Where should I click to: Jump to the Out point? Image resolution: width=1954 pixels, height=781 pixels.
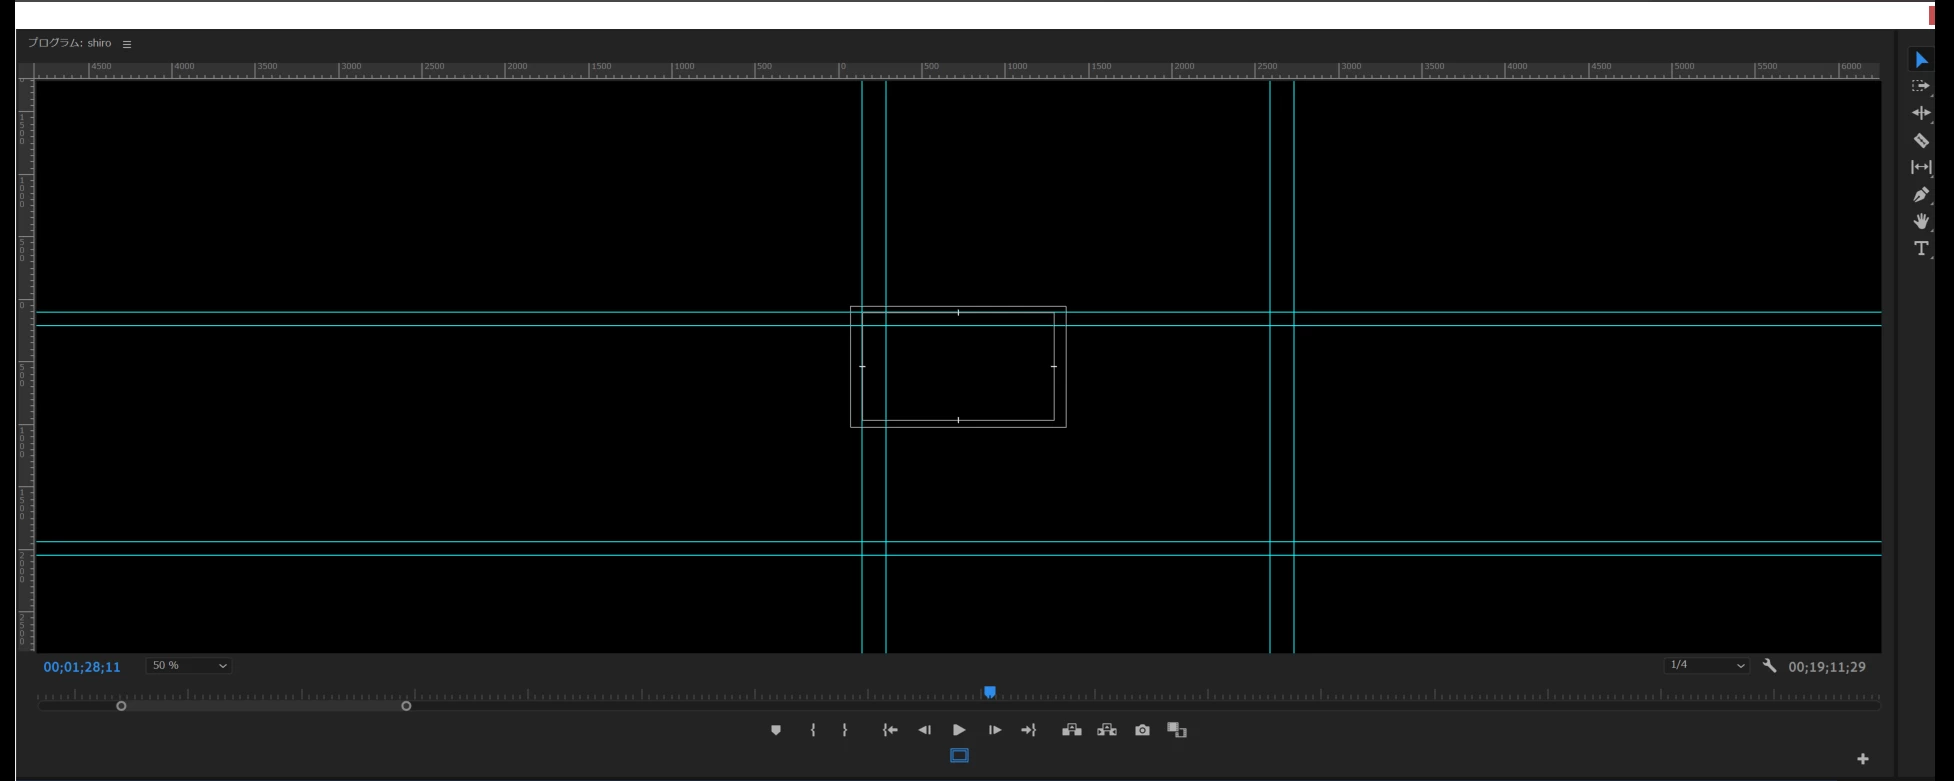tap(1028, 730)
